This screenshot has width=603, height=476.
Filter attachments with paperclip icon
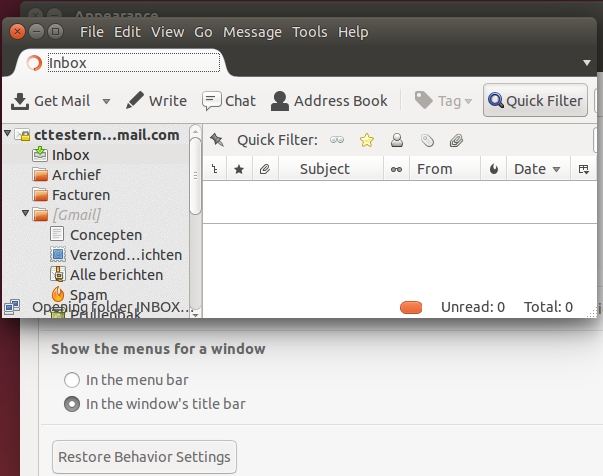coord(456,141)
